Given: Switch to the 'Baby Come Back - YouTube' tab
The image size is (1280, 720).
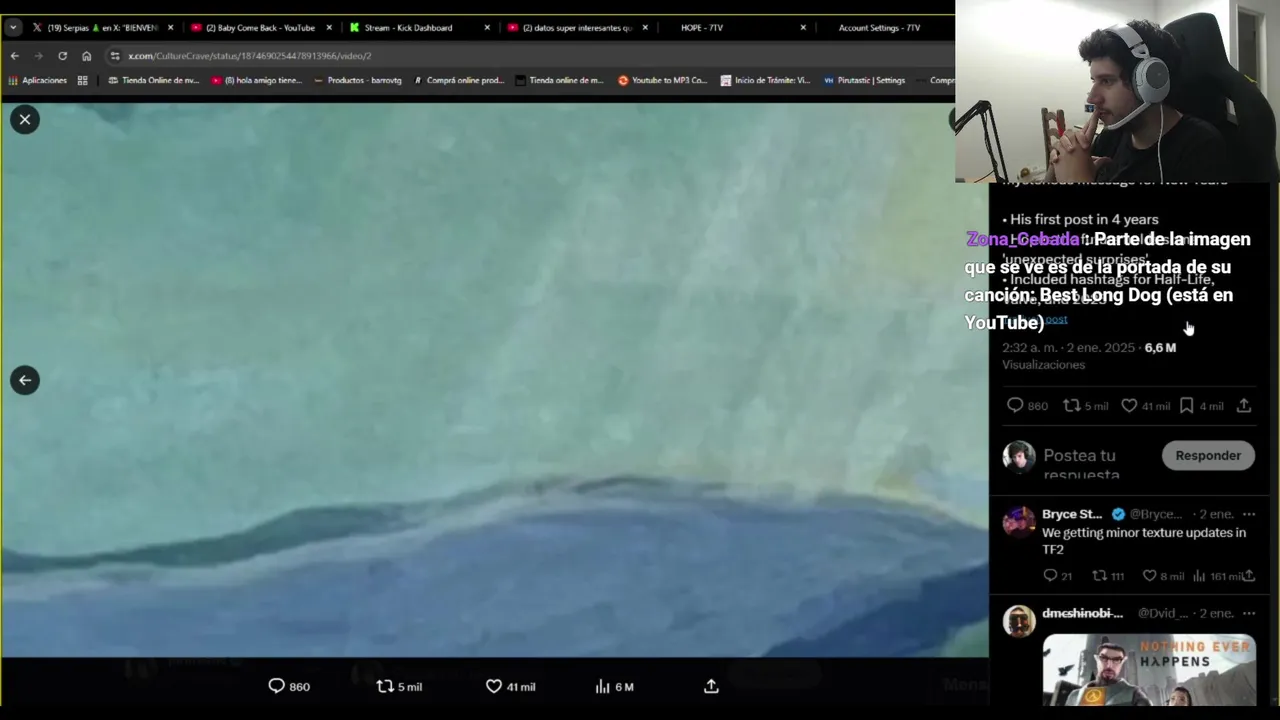Looking at the screenshot, I should coord(260,28).
